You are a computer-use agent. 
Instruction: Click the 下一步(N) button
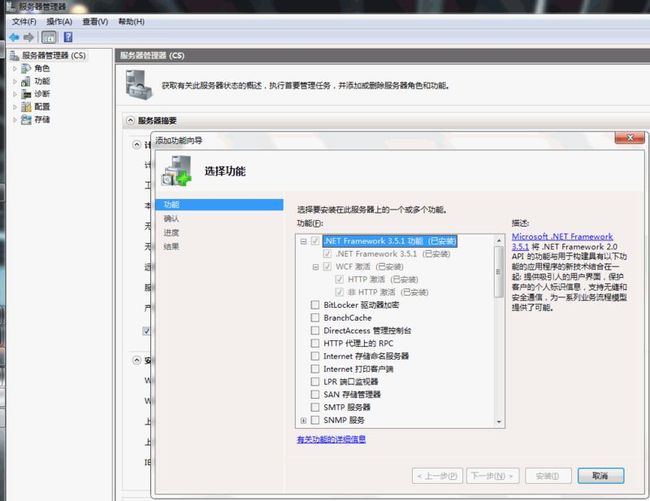click(x=492, y=476)
